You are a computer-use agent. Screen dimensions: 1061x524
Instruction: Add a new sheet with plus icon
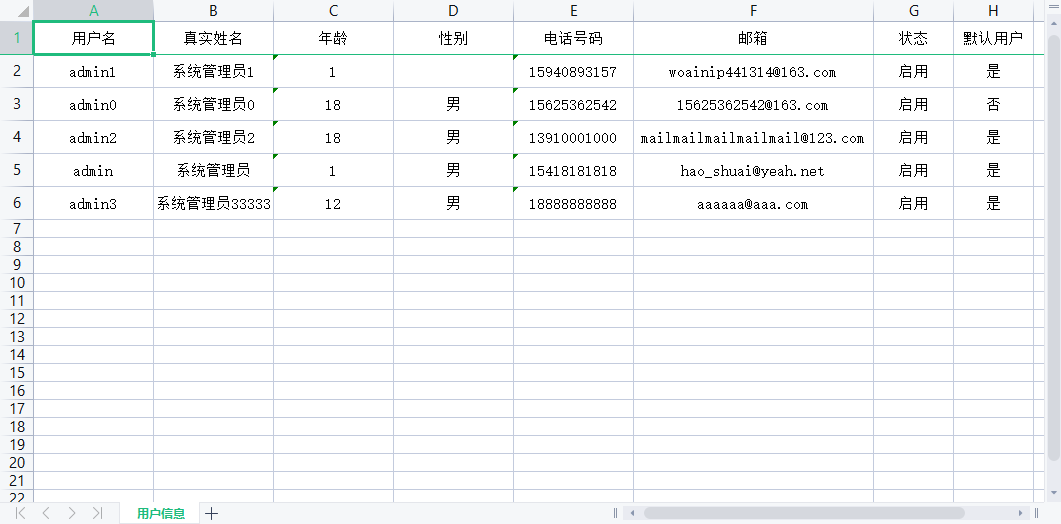(x=211, y=513)
